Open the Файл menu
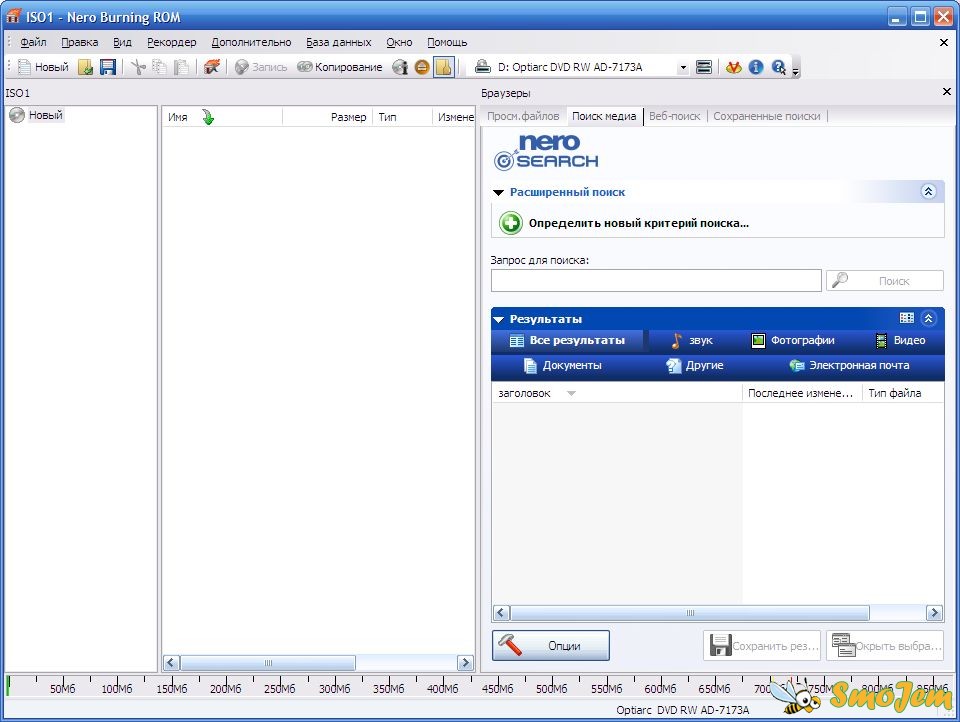960x722 pixels. coord(33,42)
